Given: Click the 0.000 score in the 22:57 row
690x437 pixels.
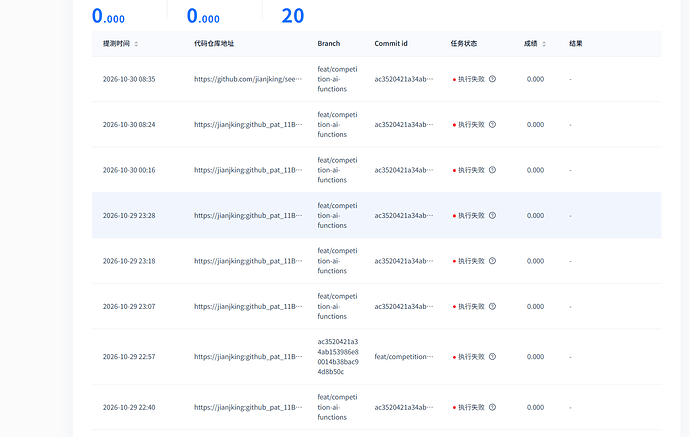Looking at the screenshot, I should point(535,356).
